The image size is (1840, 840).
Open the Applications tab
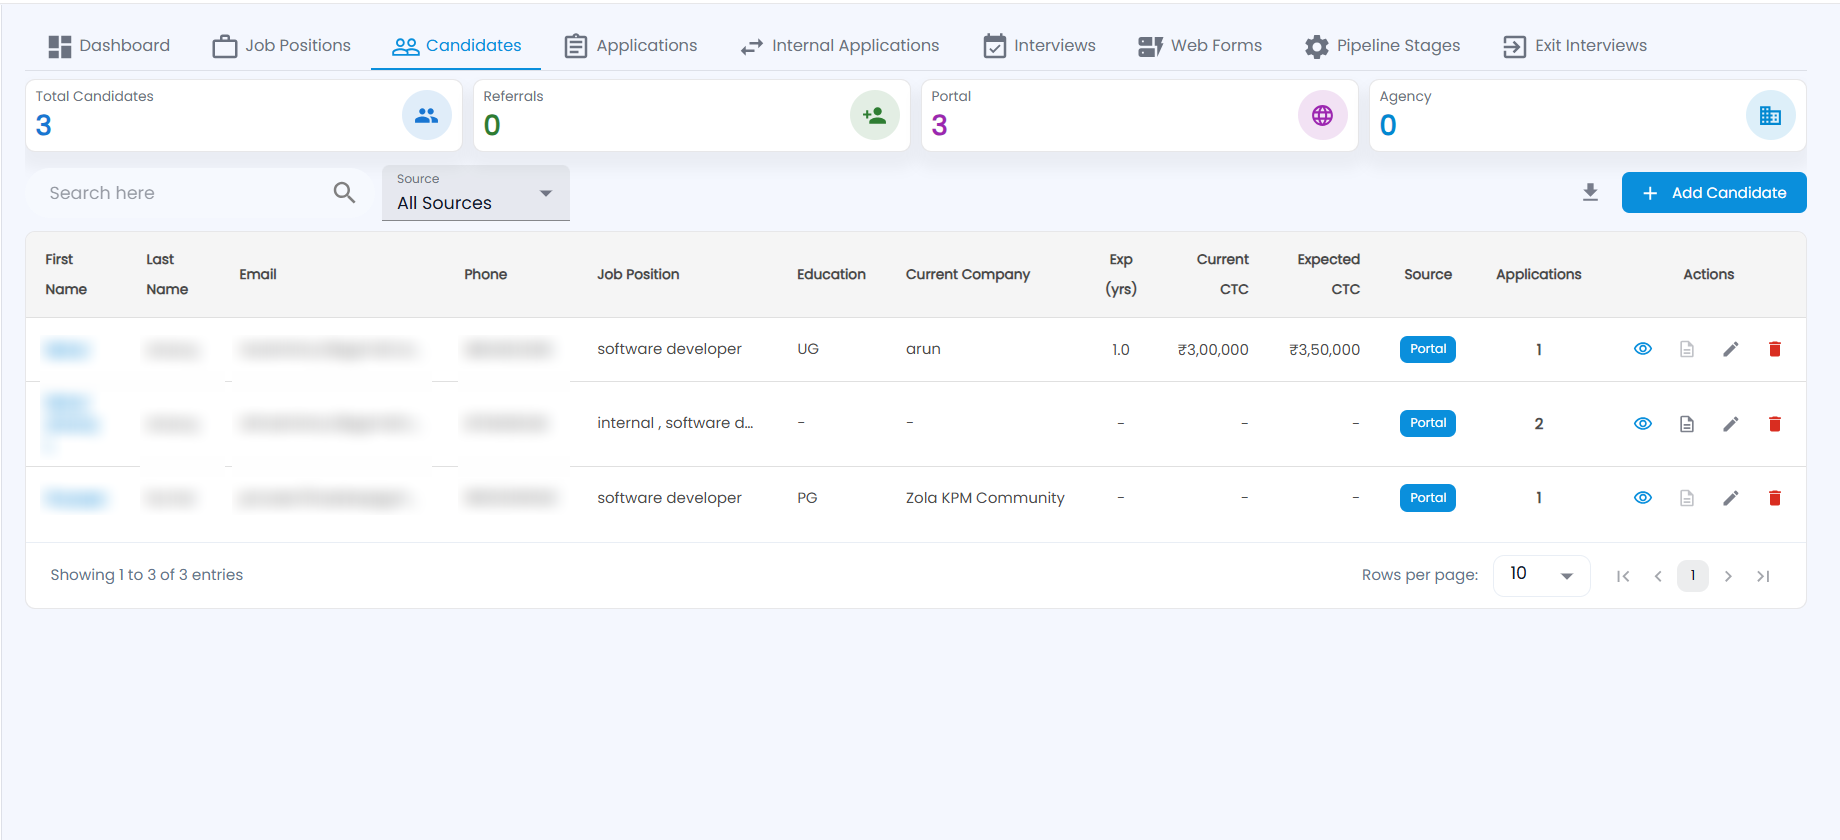tap(631, 46)
